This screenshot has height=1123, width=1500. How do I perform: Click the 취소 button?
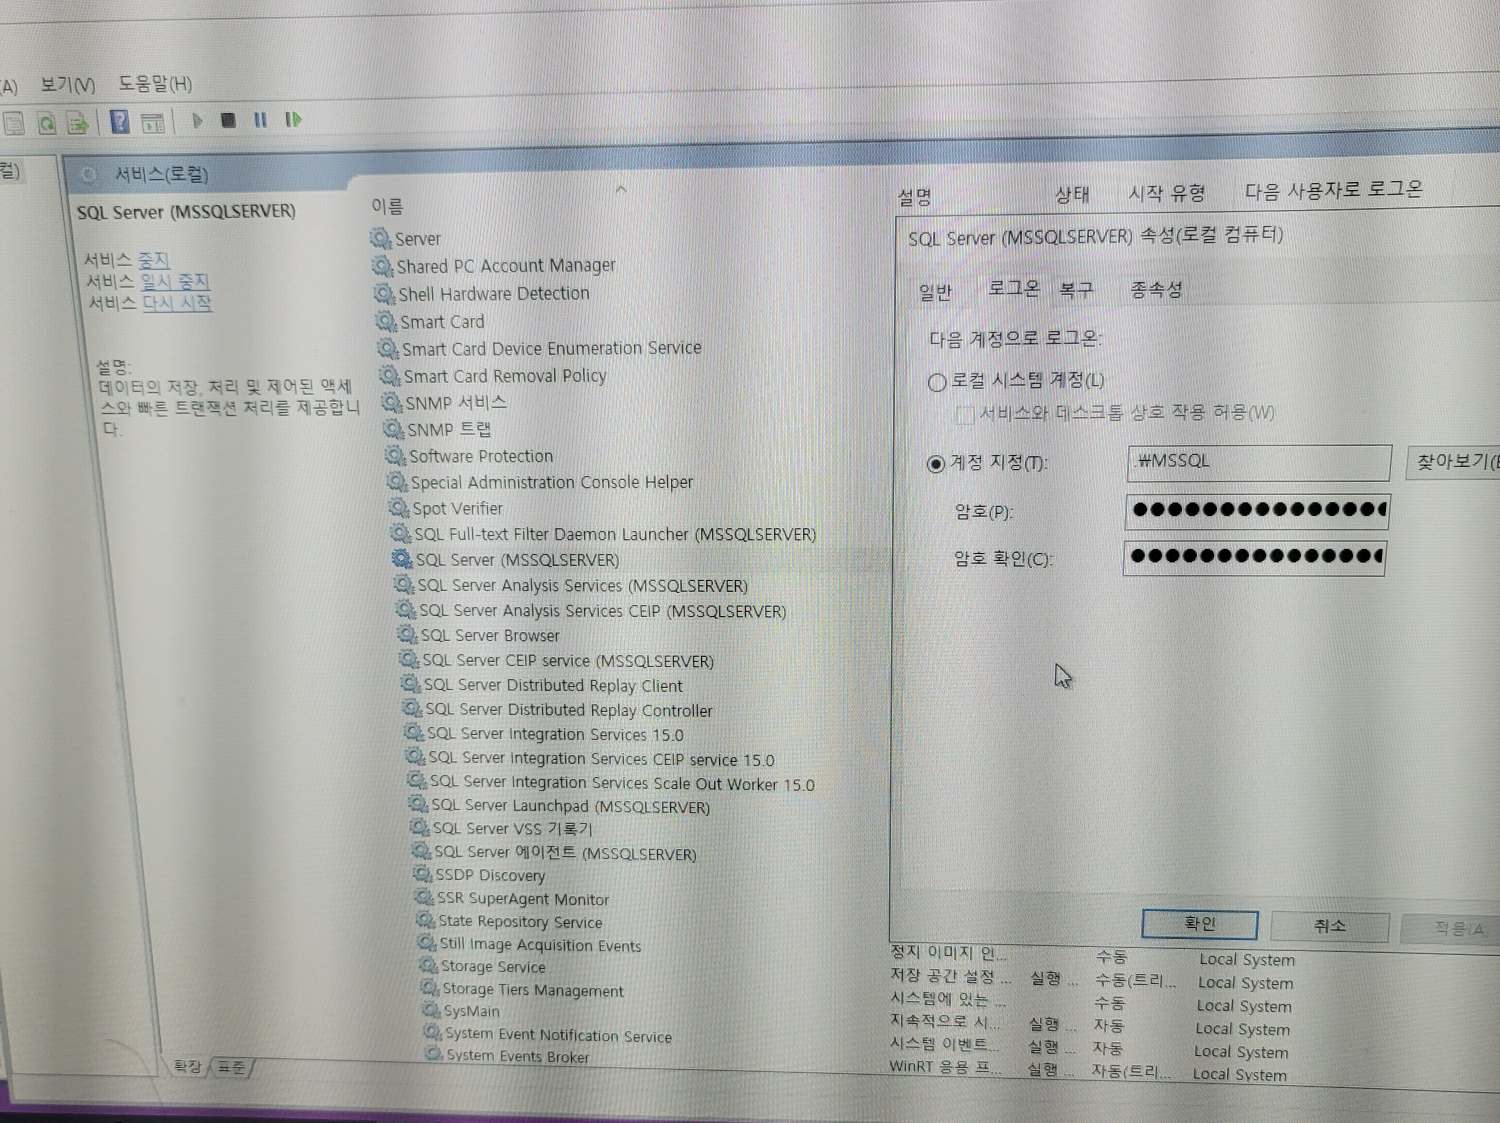[x=1329, y=927]
